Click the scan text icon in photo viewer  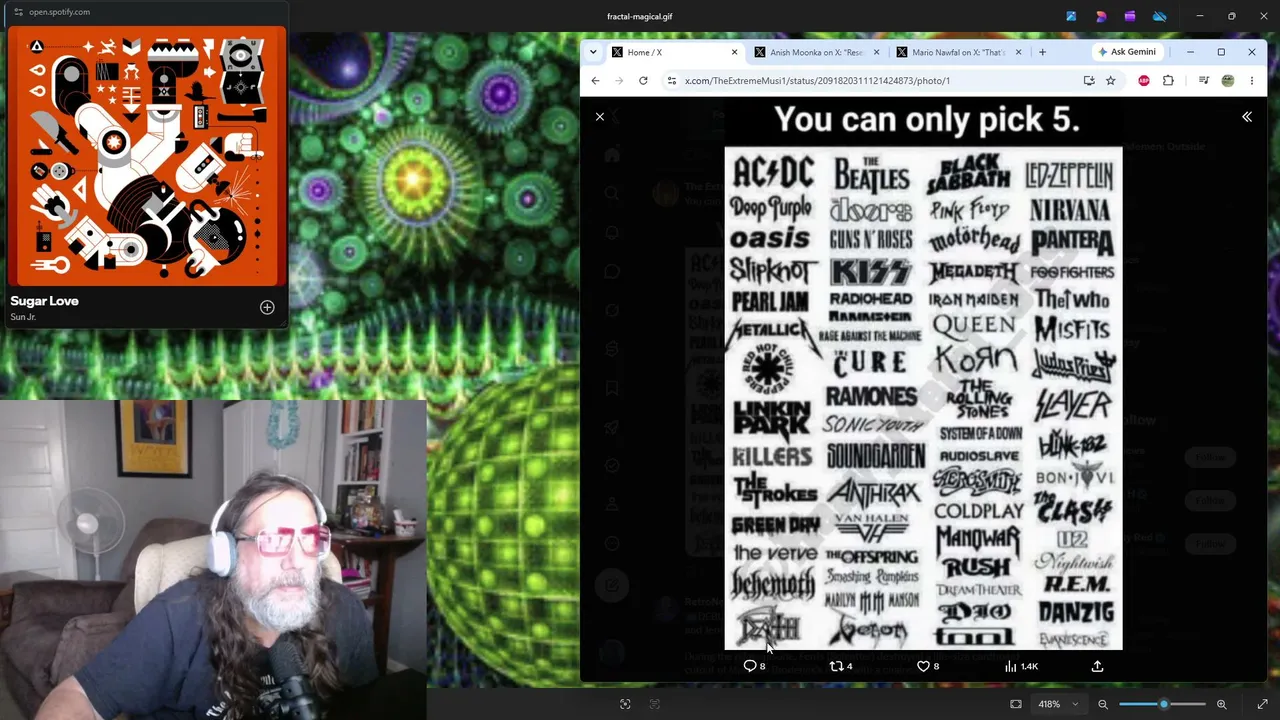(655, 704)
